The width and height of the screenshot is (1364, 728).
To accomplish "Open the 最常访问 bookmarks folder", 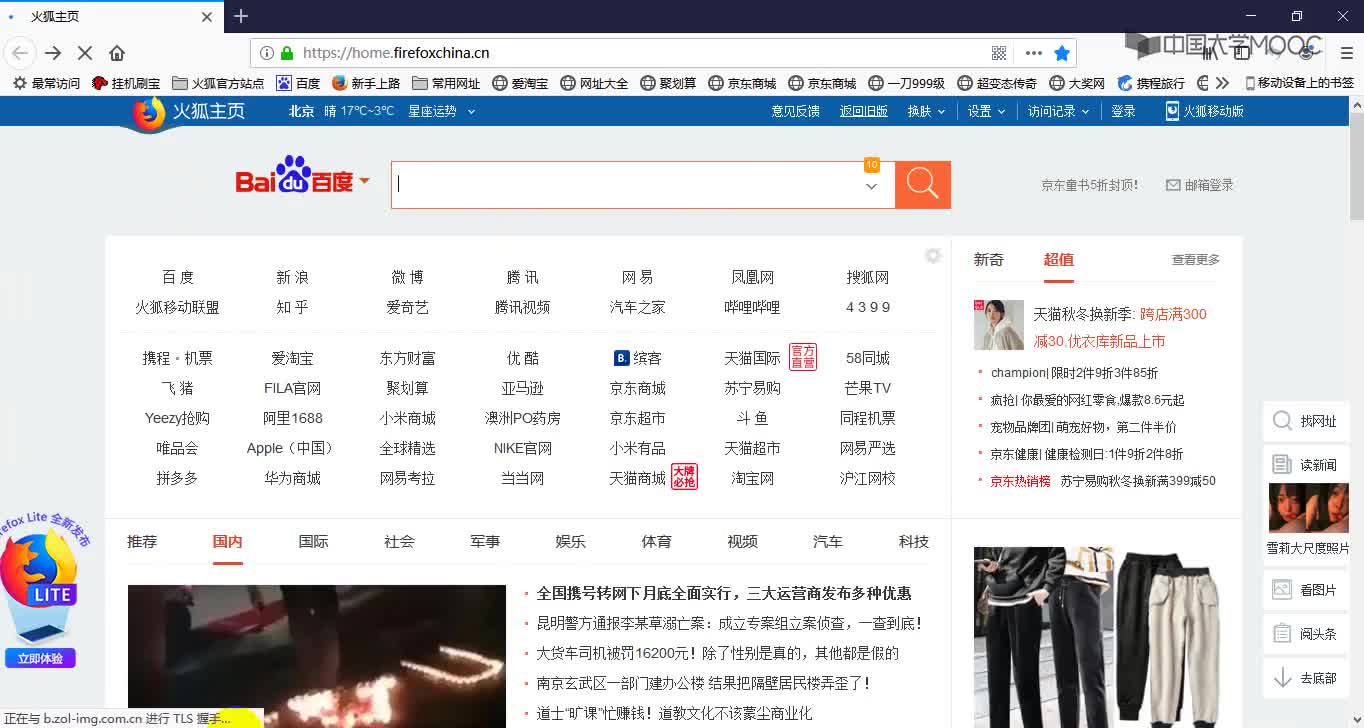I will pyautogui.click(x=46, y=84).
